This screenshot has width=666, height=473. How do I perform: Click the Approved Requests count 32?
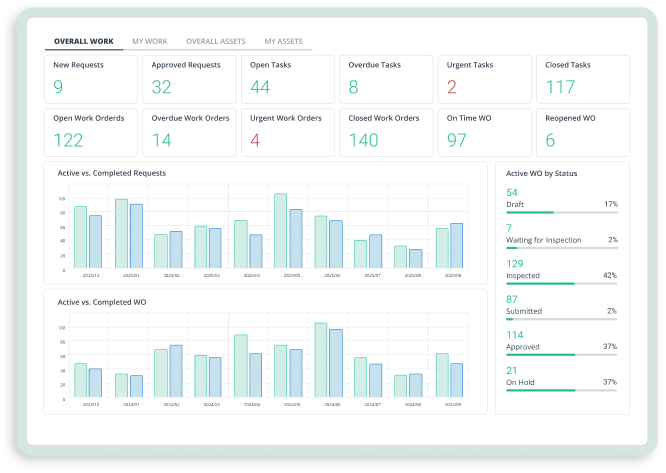[162, 88]
